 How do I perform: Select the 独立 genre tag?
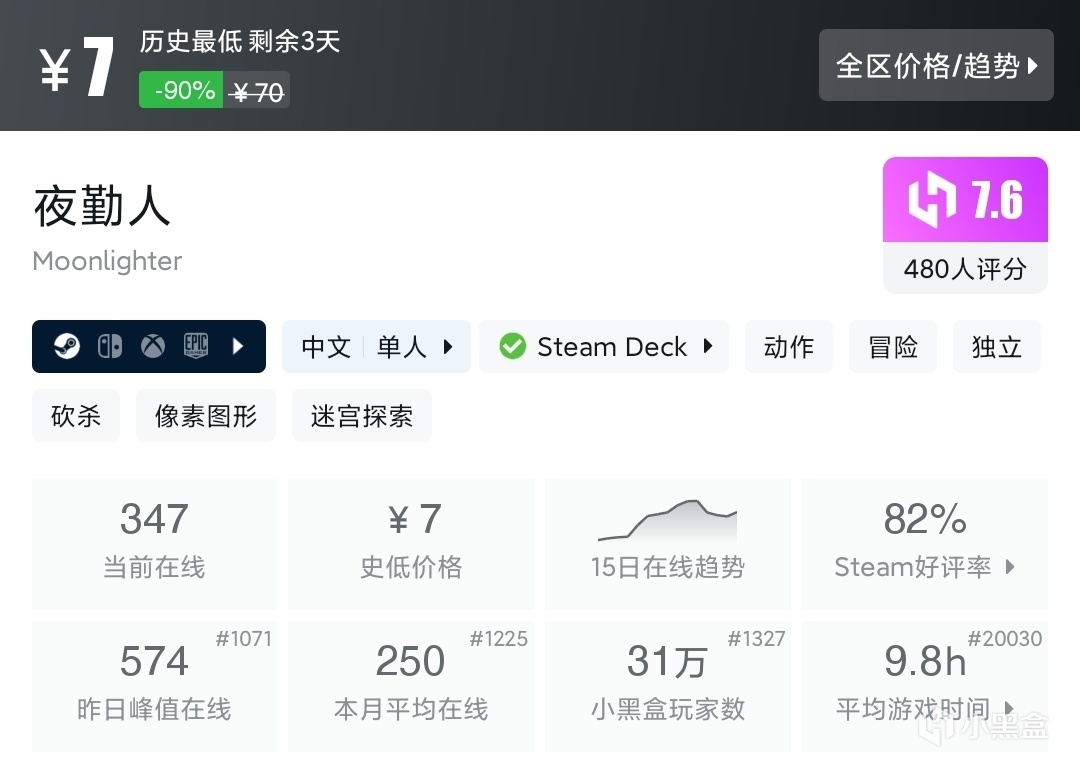tap(997, 347)
